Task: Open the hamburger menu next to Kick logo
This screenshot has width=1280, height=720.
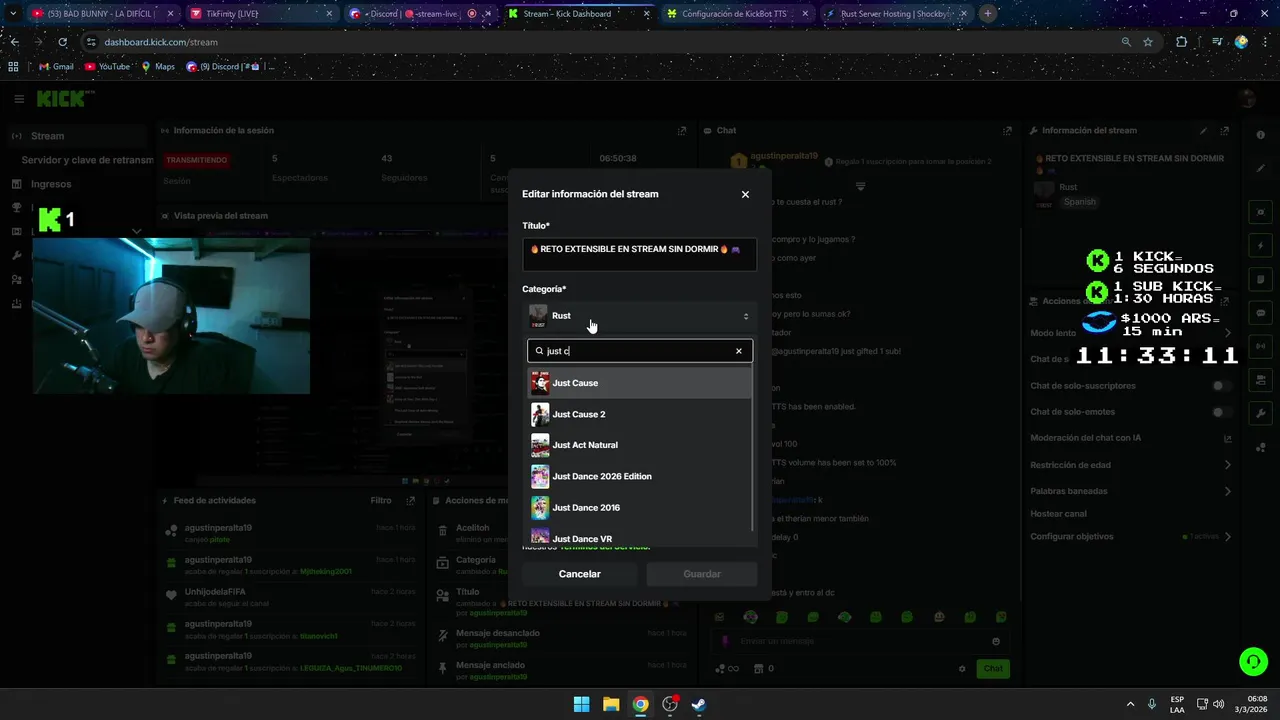Action: [19, 99]
